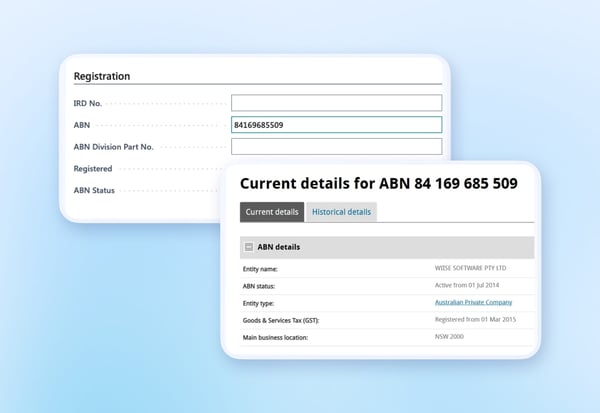The height and width of the screenshot is (413, 600).
Task: Click the Current details for ABN heading
Action: click(378, 183)
